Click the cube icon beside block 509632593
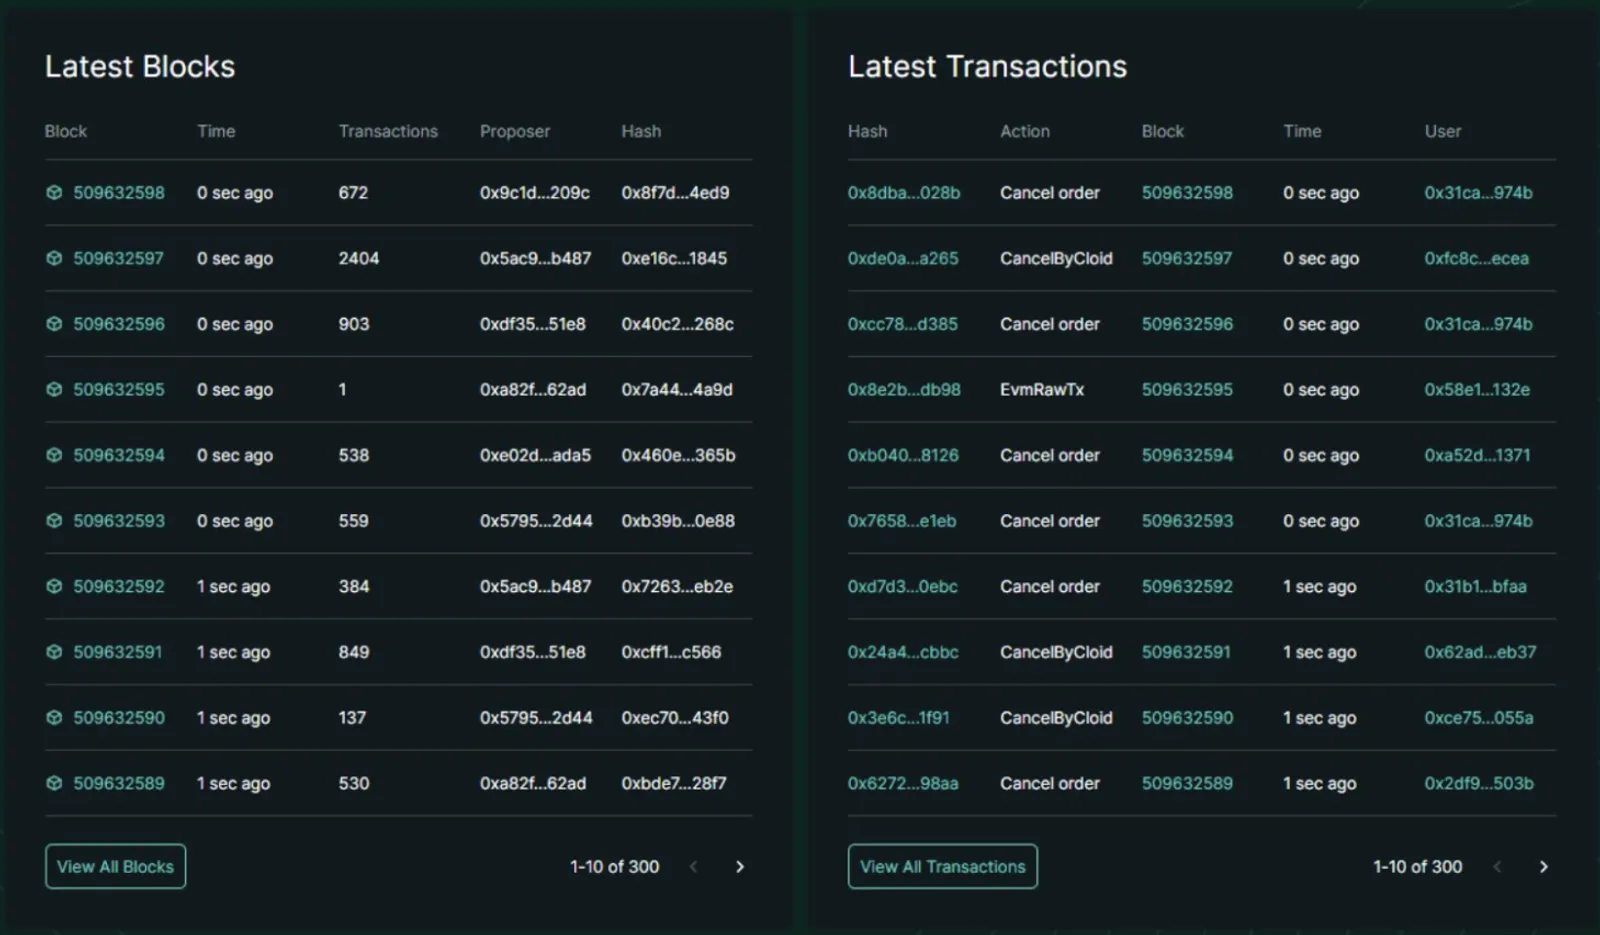 click(x=54, y=521)
